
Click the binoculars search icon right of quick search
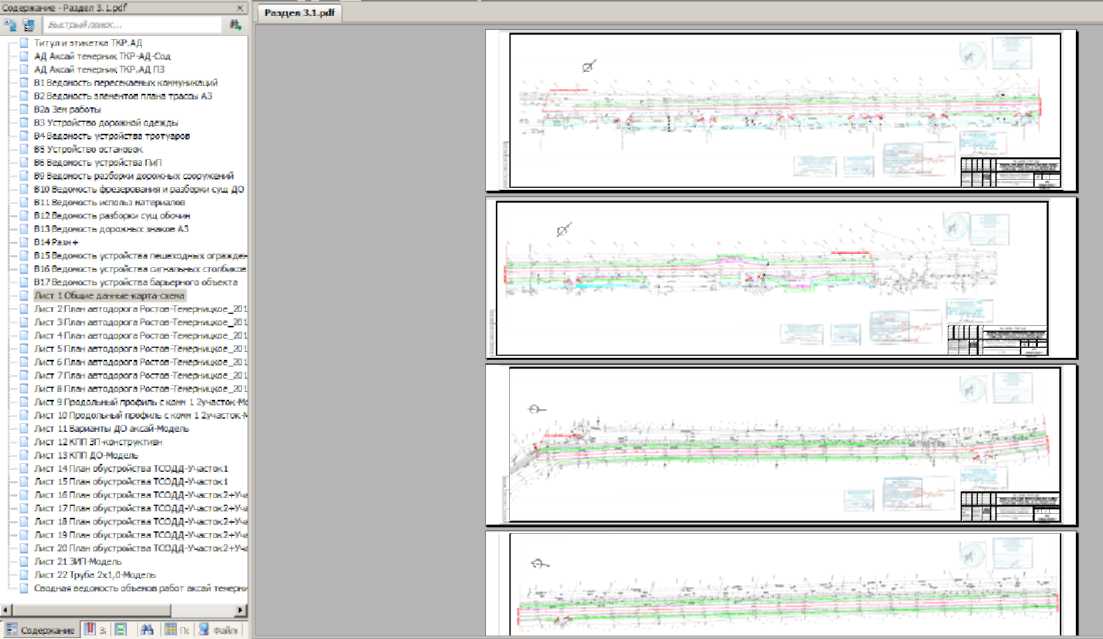click(235, 25)
